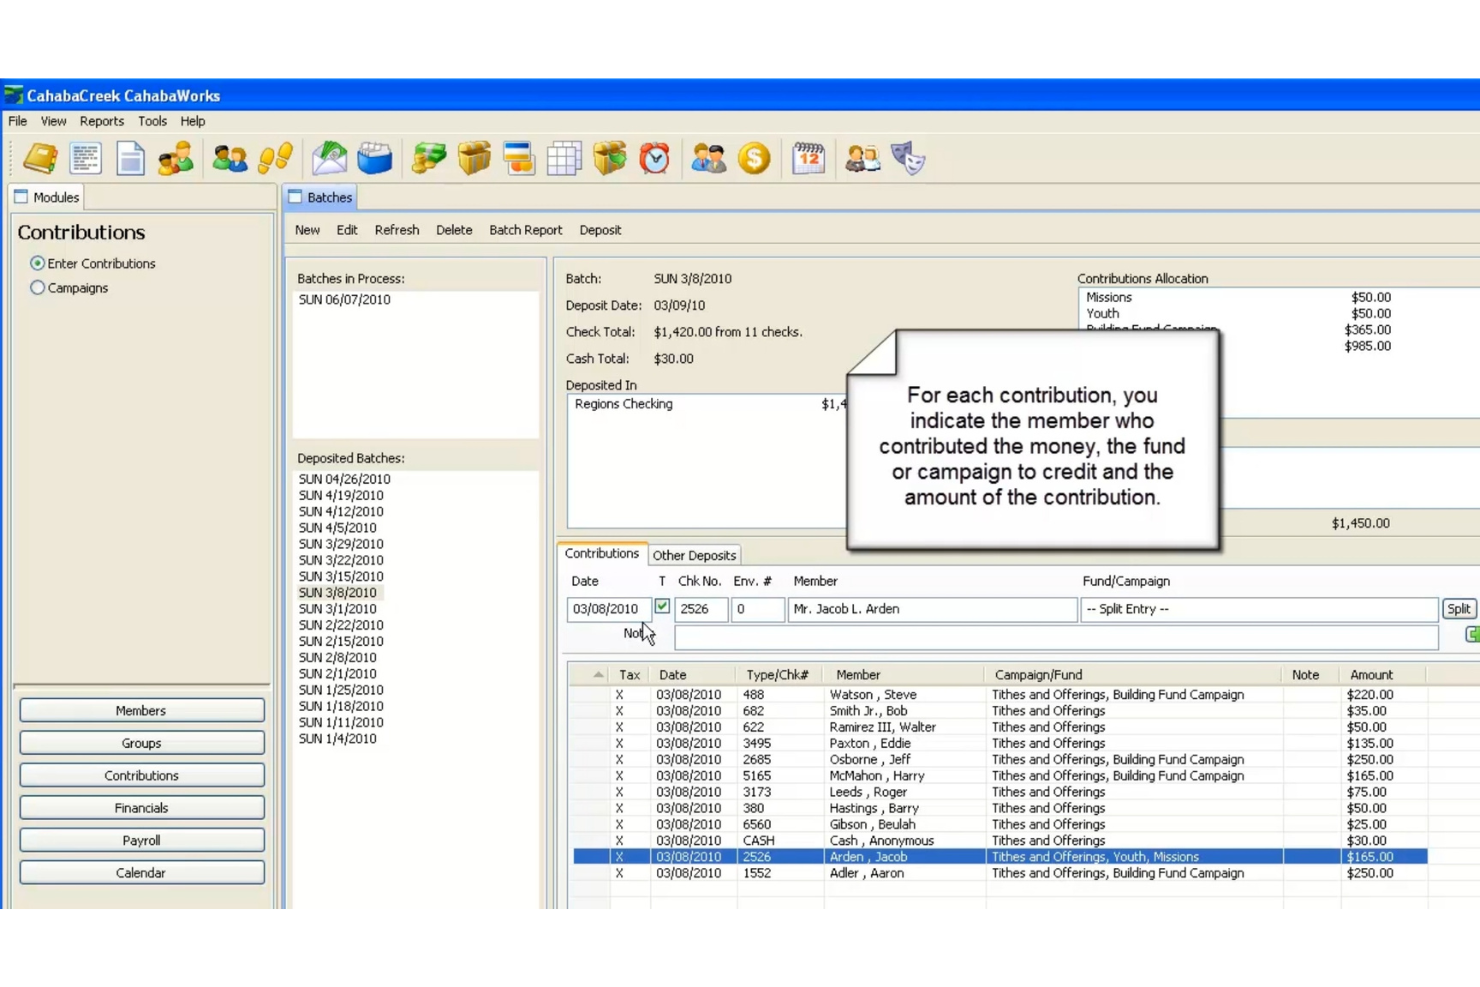Click the Date field showing 03/08/2010
The width and height of the screenshot is (1480, 987).
[609, 609]
